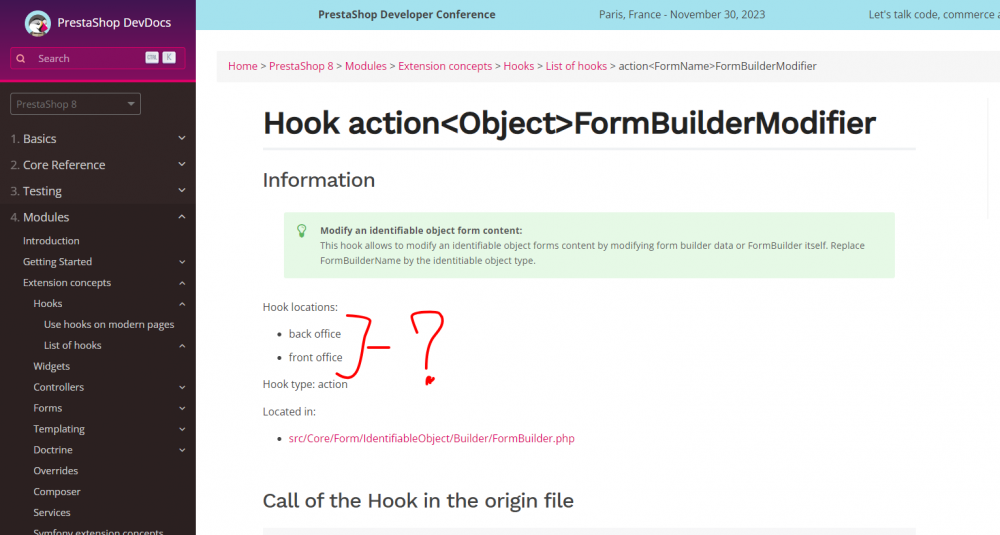Click the List of hooks breadcrumb link
Image resolution: width=1000 pixels, height=535 pixels.
click(x=576, y=66)
